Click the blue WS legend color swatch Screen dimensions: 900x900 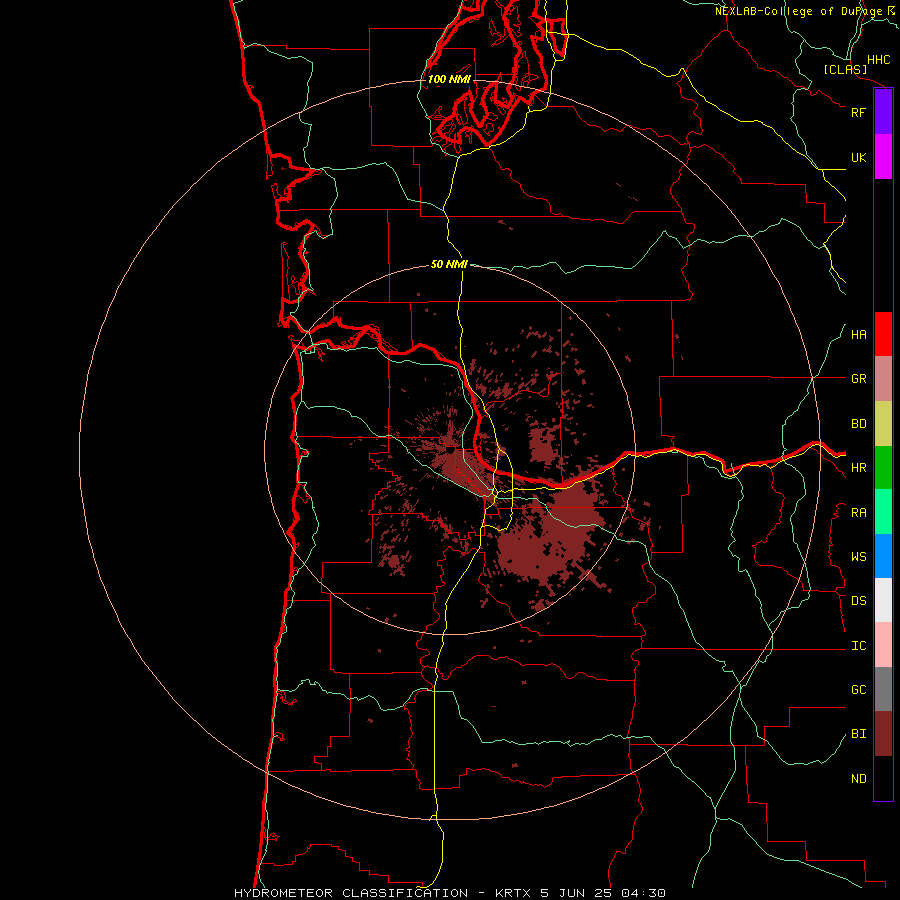883,556
